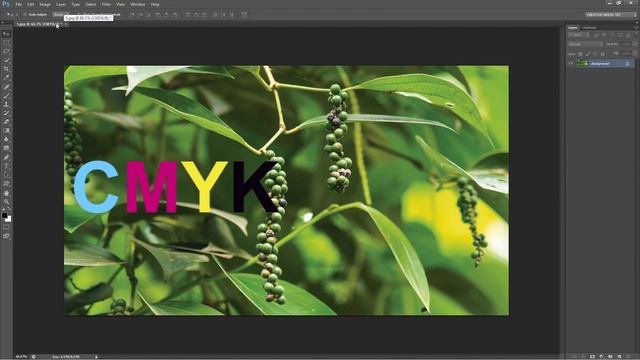Open the blend mode dropdown
640x360 pixels.
pos(586,44)
